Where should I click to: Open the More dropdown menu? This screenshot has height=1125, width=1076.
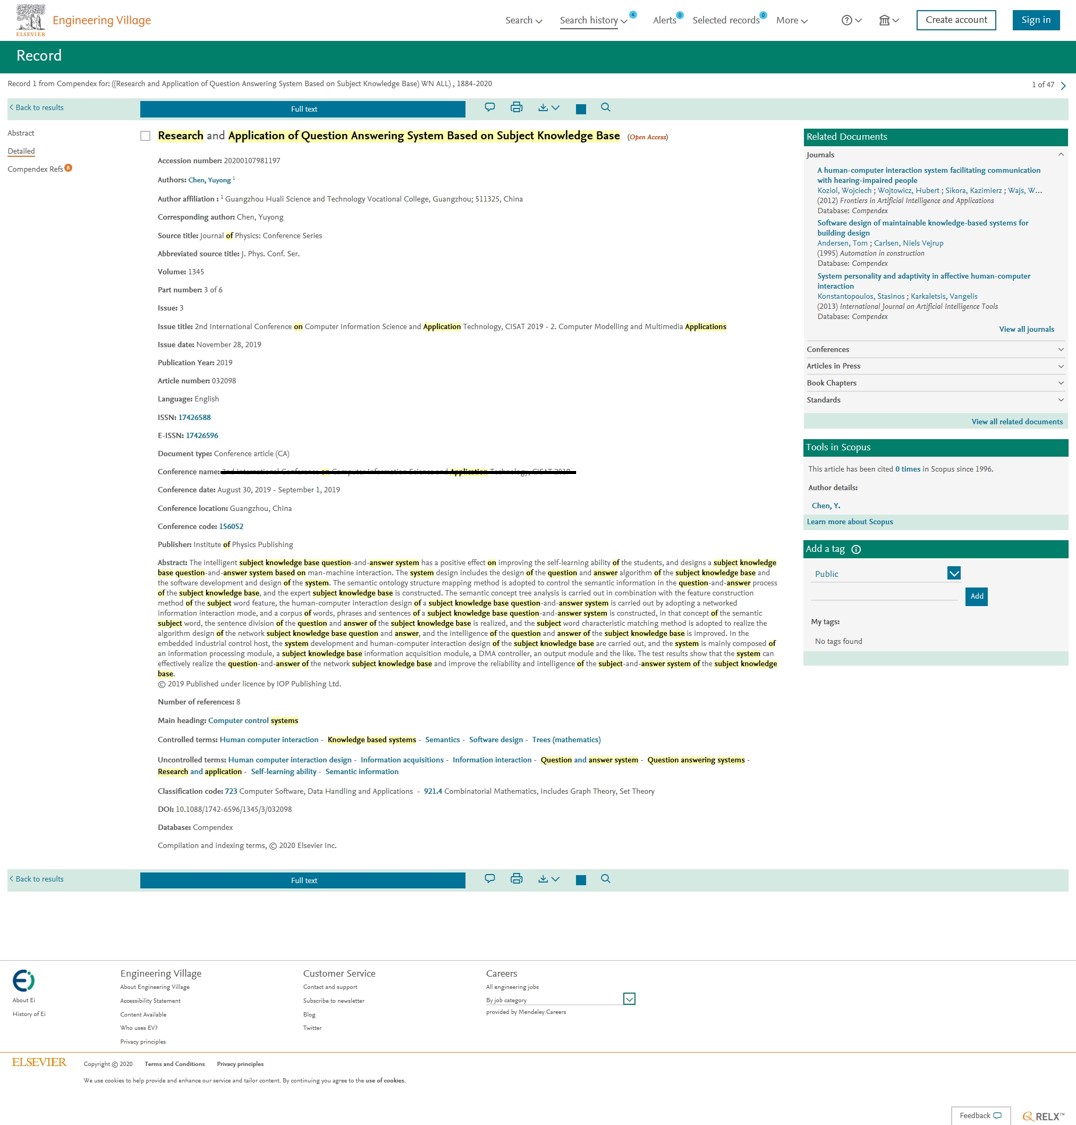click(x=792, y=20)
